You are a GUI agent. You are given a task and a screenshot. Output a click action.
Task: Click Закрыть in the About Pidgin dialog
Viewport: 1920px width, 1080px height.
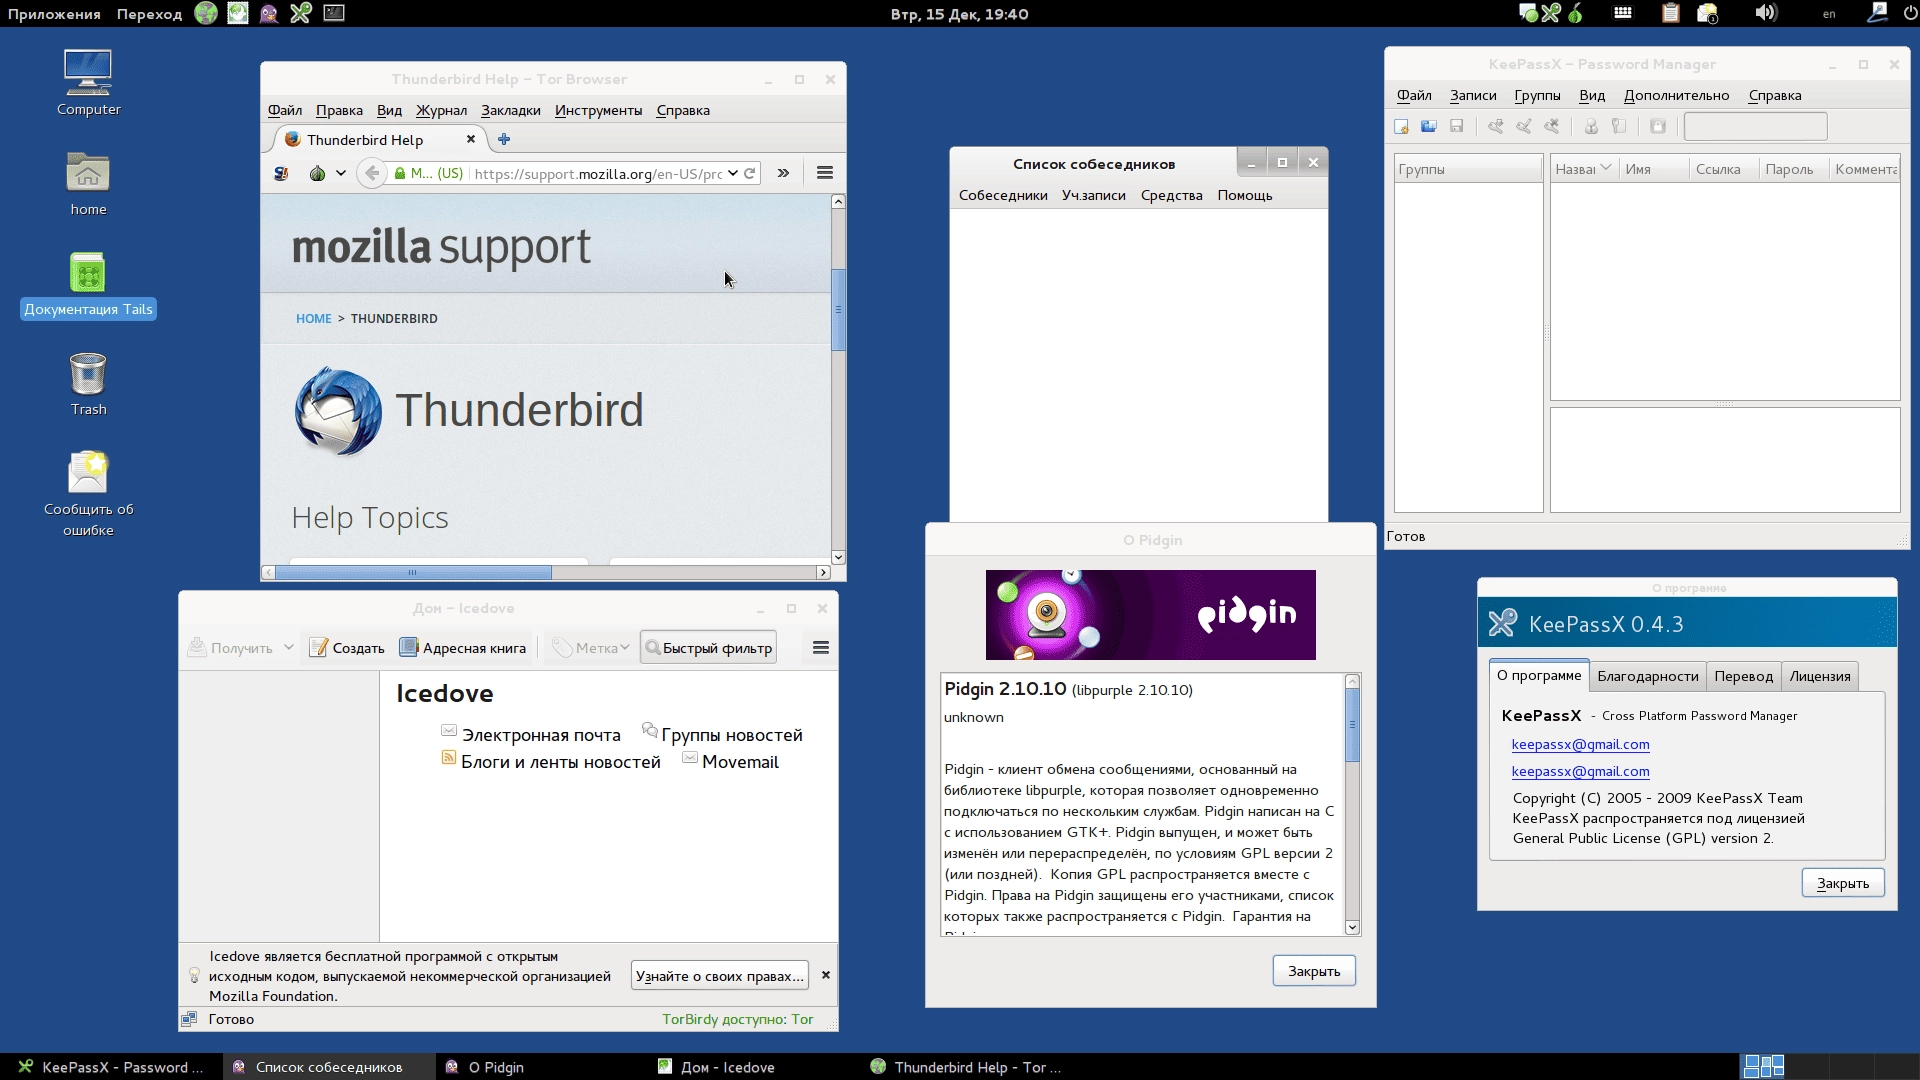tap(1314, 971)
